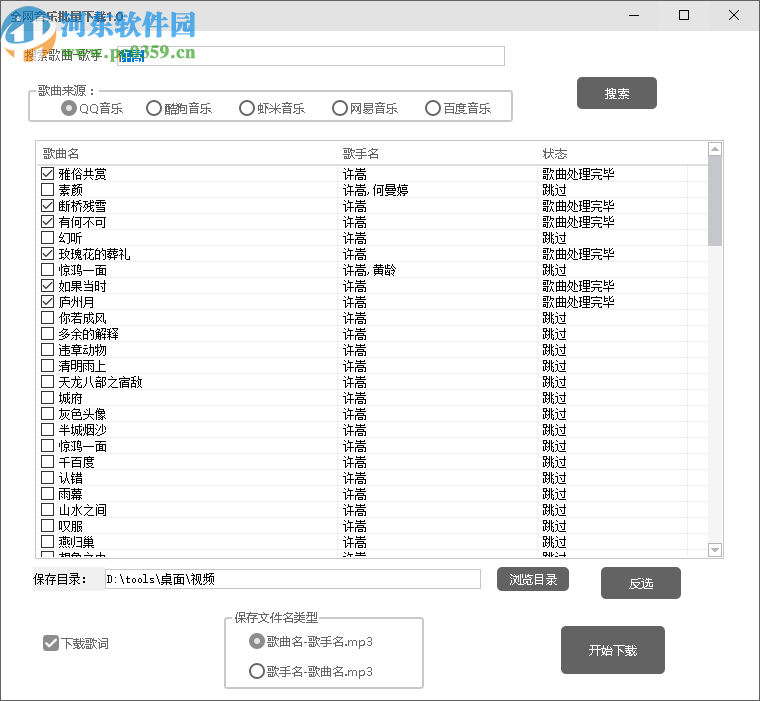Click the 保存目录 path input field
The width and height of the screenshot is (760, 701).
(293, 579)
